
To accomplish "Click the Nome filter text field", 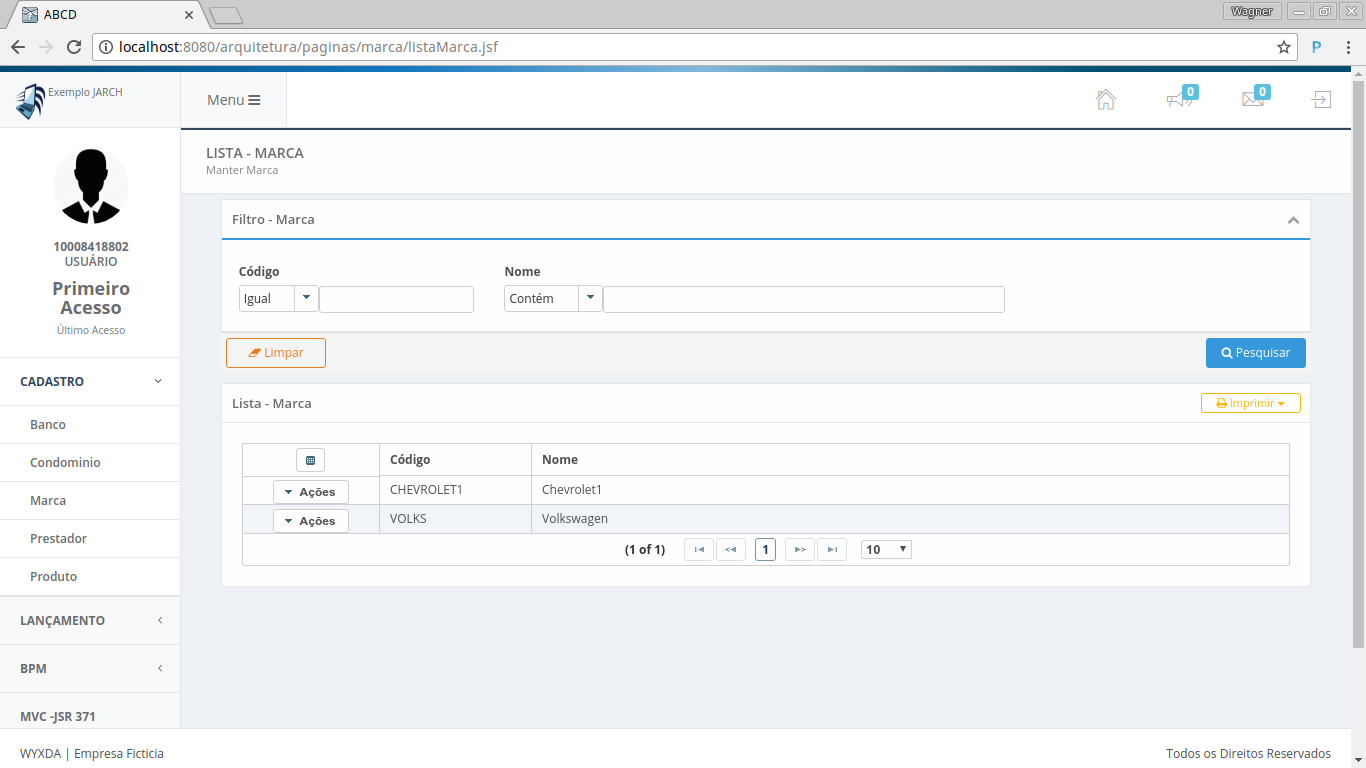I will [x=803, y=299].
